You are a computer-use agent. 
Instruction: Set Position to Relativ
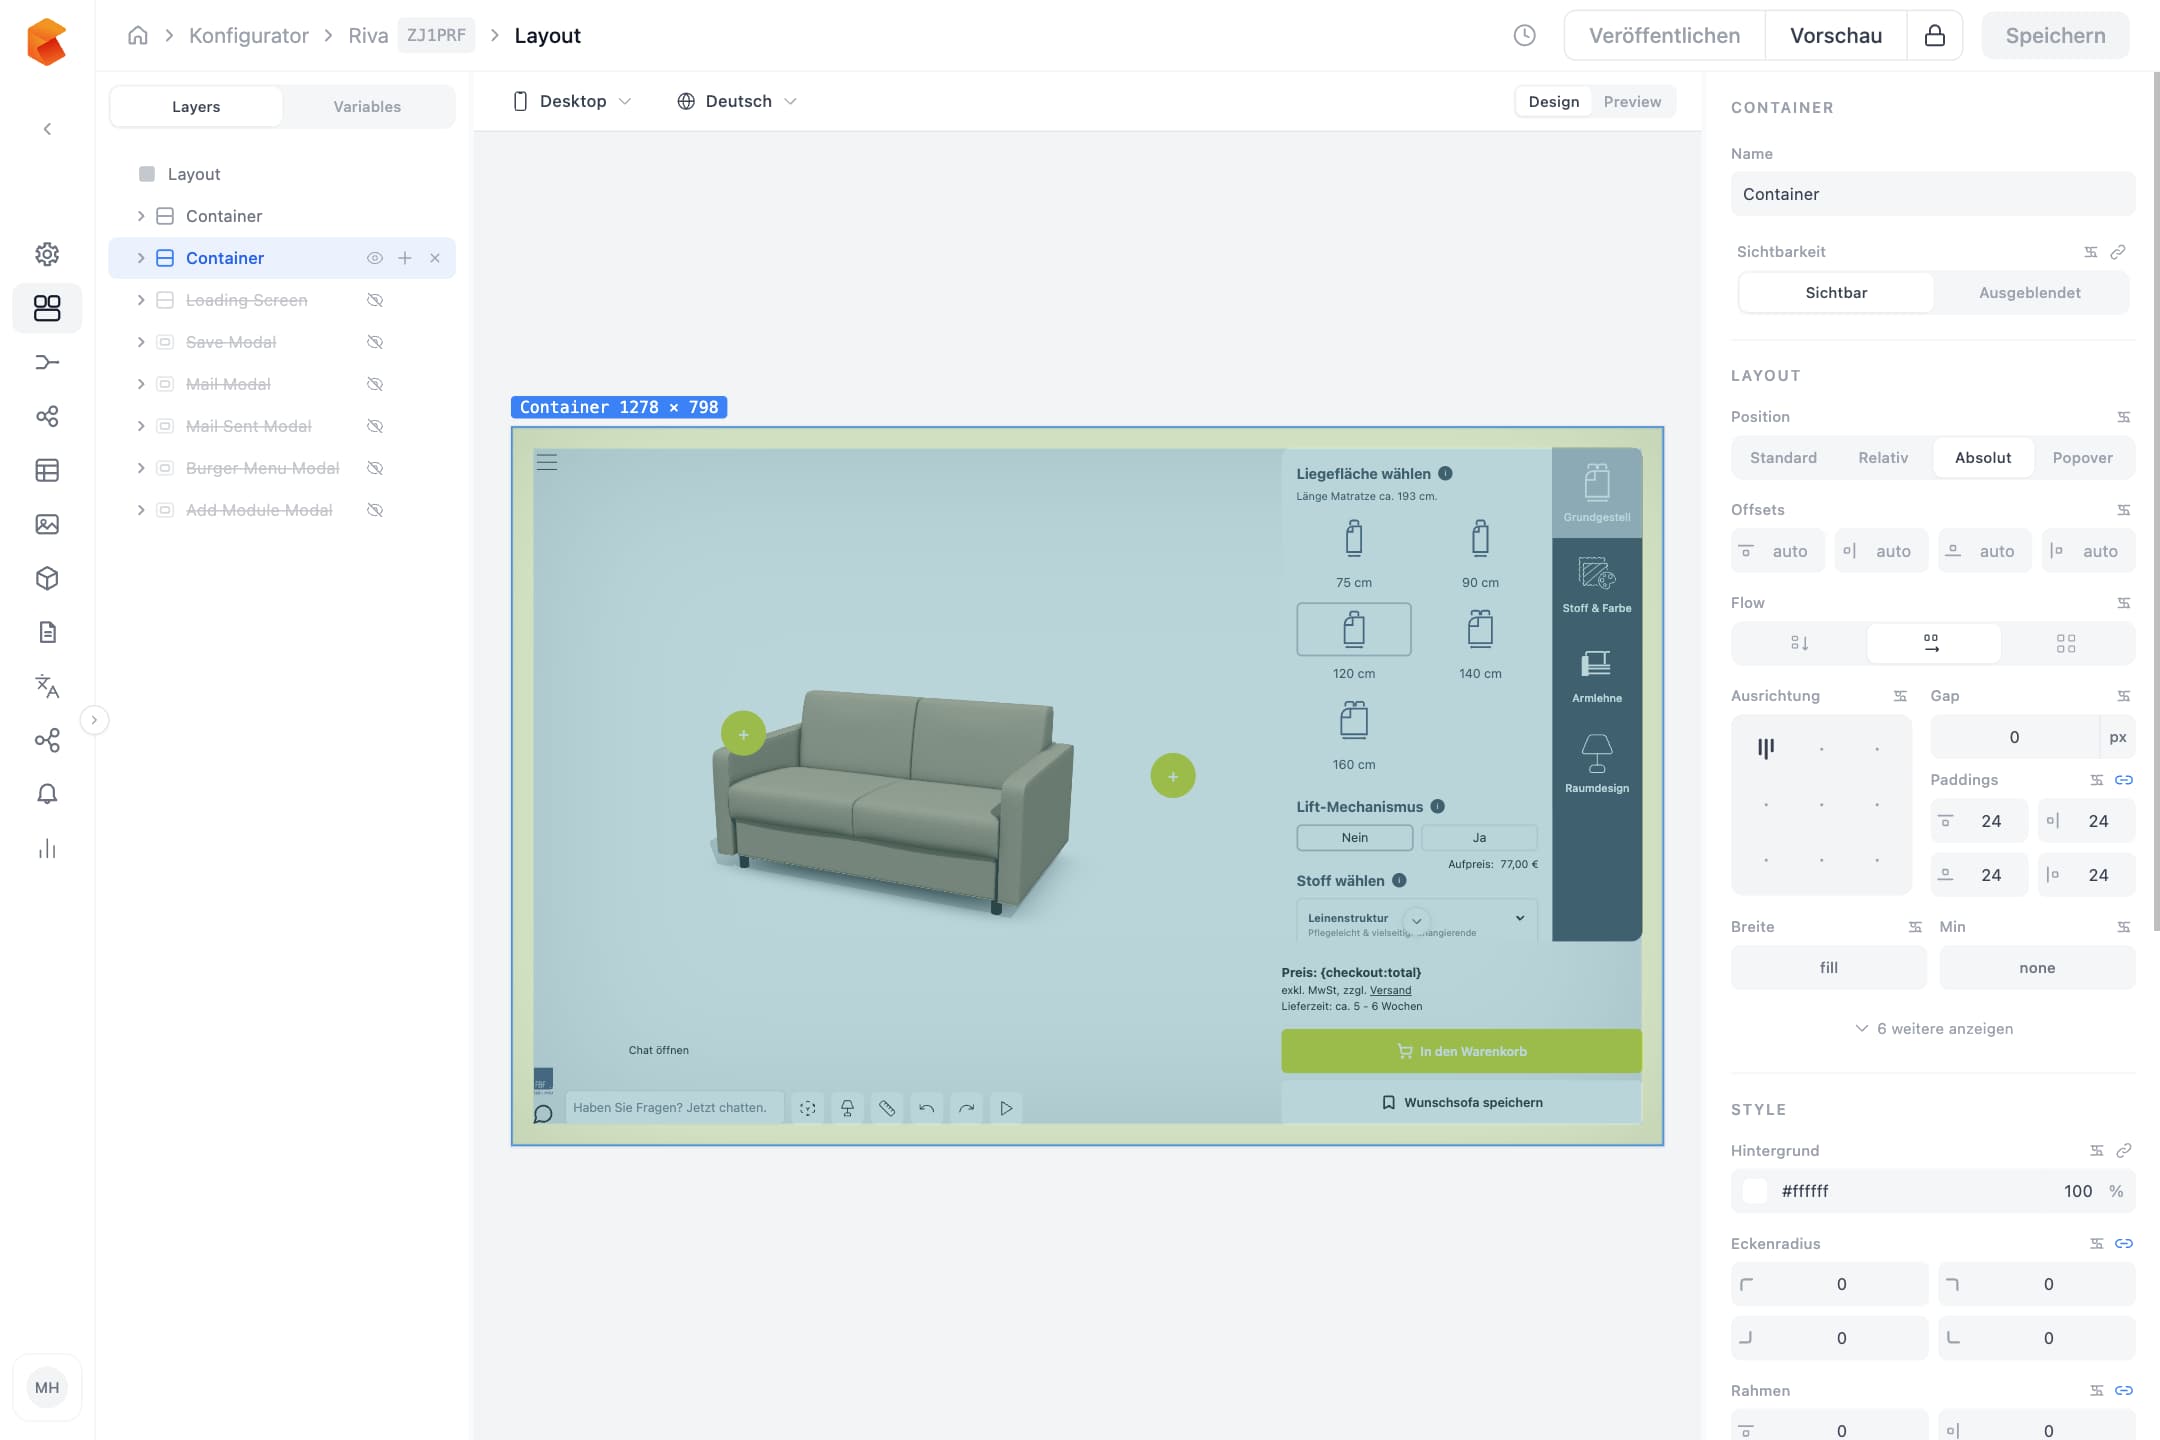click(x=1883, y=457)
